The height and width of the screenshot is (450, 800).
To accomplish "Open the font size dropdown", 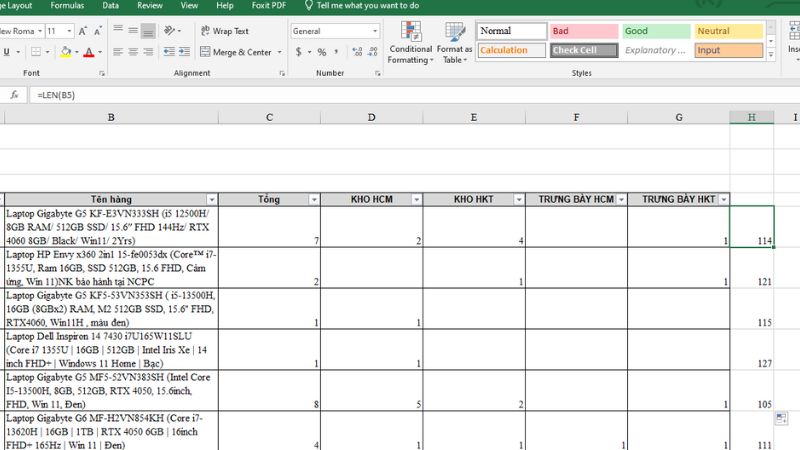I will (69, 31).
